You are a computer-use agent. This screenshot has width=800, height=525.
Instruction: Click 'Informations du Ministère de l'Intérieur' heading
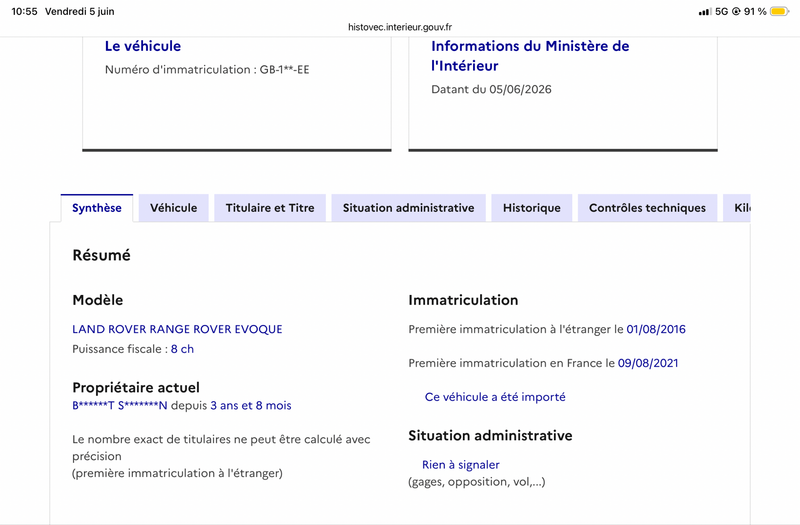point(530,56)
